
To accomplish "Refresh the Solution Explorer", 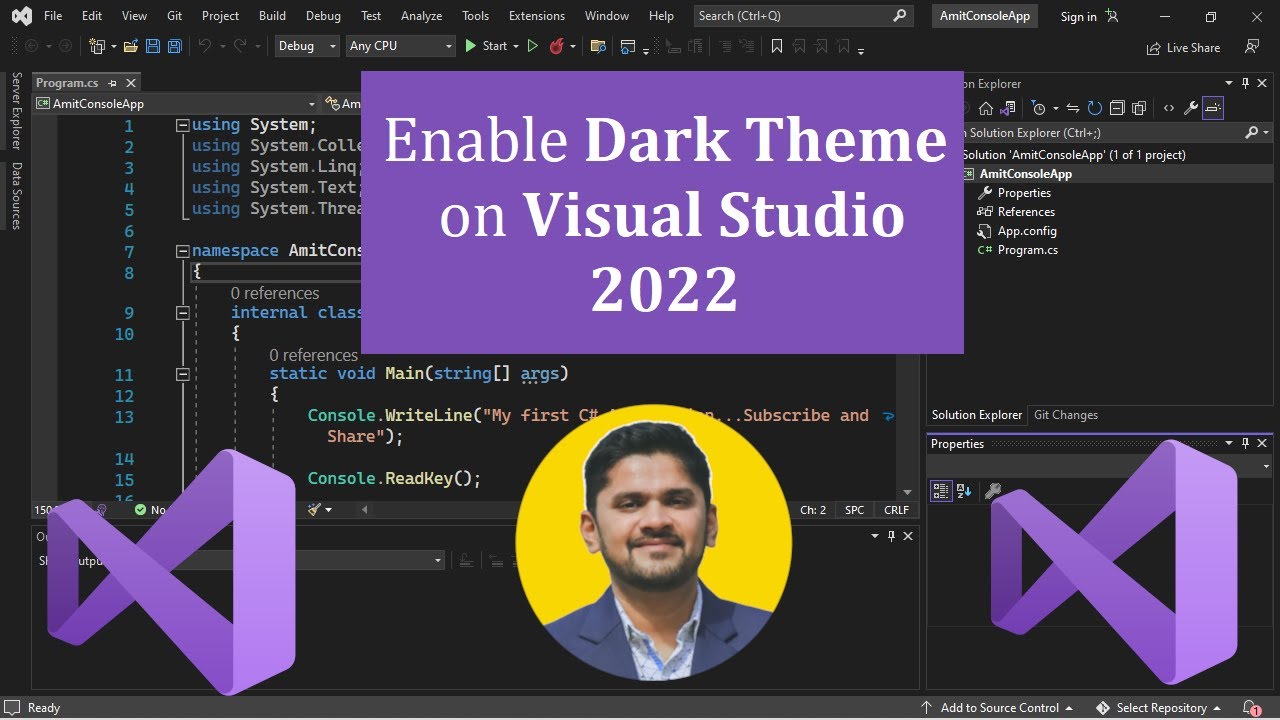I will click(x=1094, y=108).
